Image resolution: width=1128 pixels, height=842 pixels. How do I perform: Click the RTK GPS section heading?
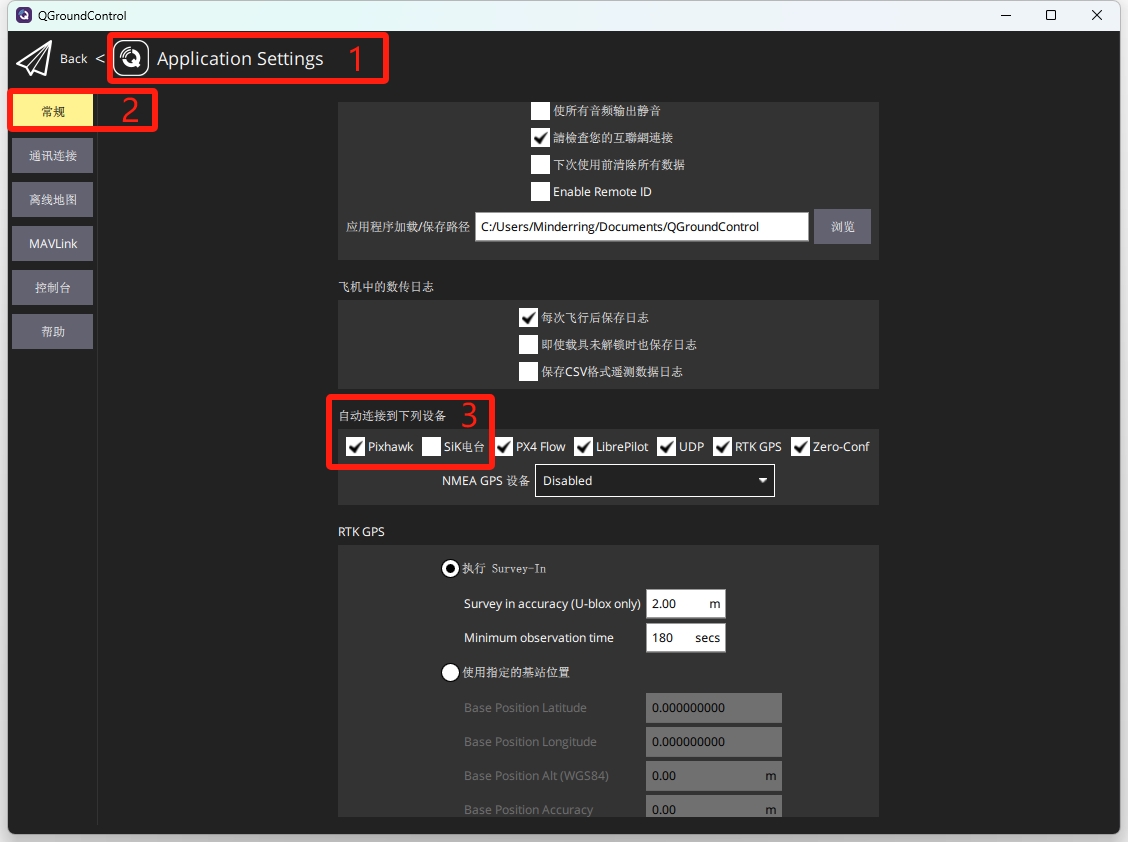(x=361, y=532)
